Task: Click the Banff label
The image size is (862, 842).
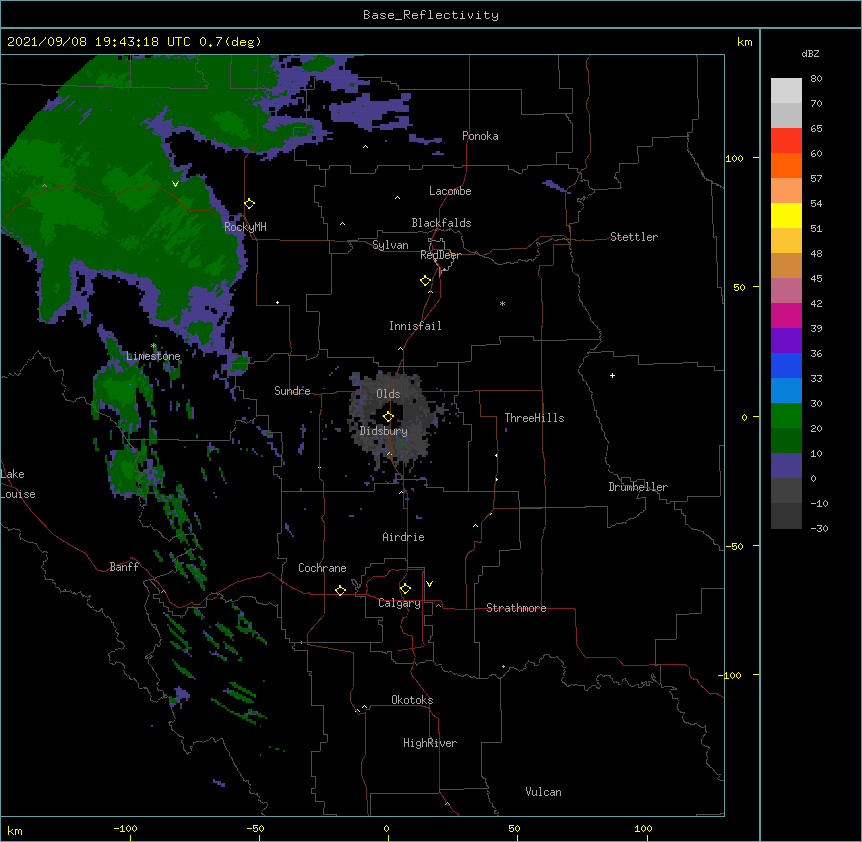Action: pos(124,567)
